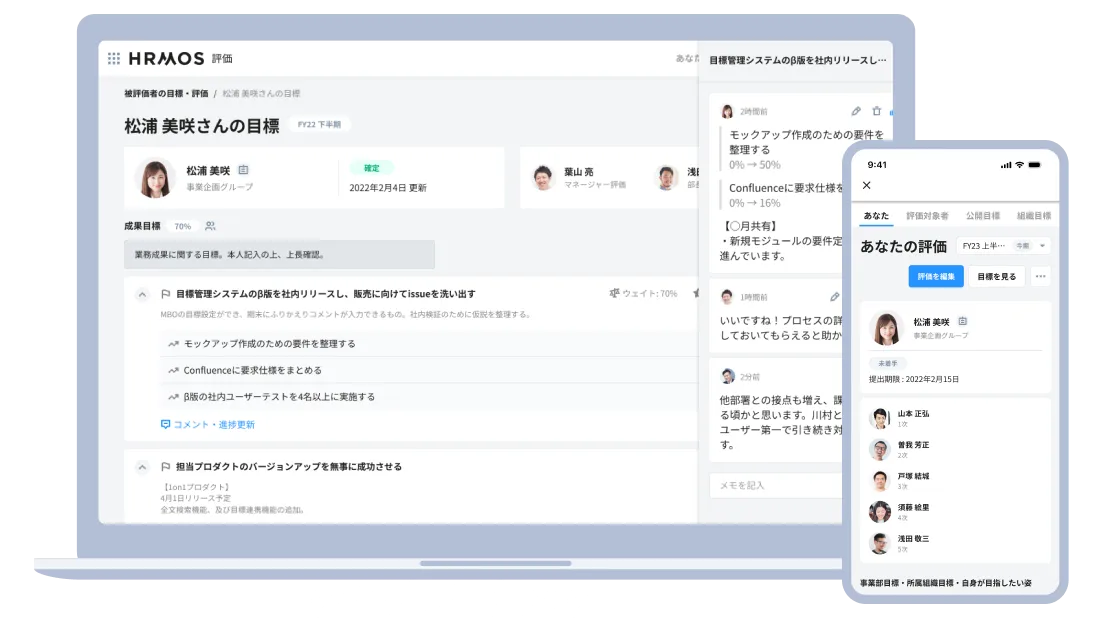The width and height of the screenshot is (1102, 620).
Task: Click the comment bubble icon before コメント・進捗更新
Action: (x=164, y=423)
